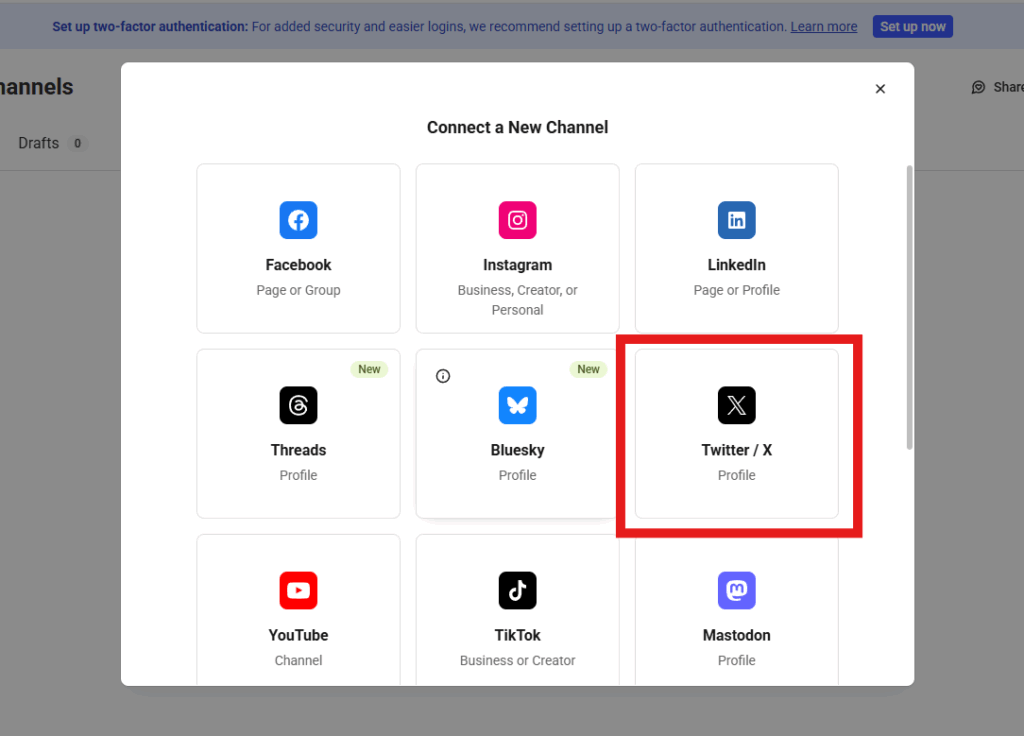The image size is (1024, 736).
Task: Select the Bluesky butterfly icon
Action: click(517, 406)
